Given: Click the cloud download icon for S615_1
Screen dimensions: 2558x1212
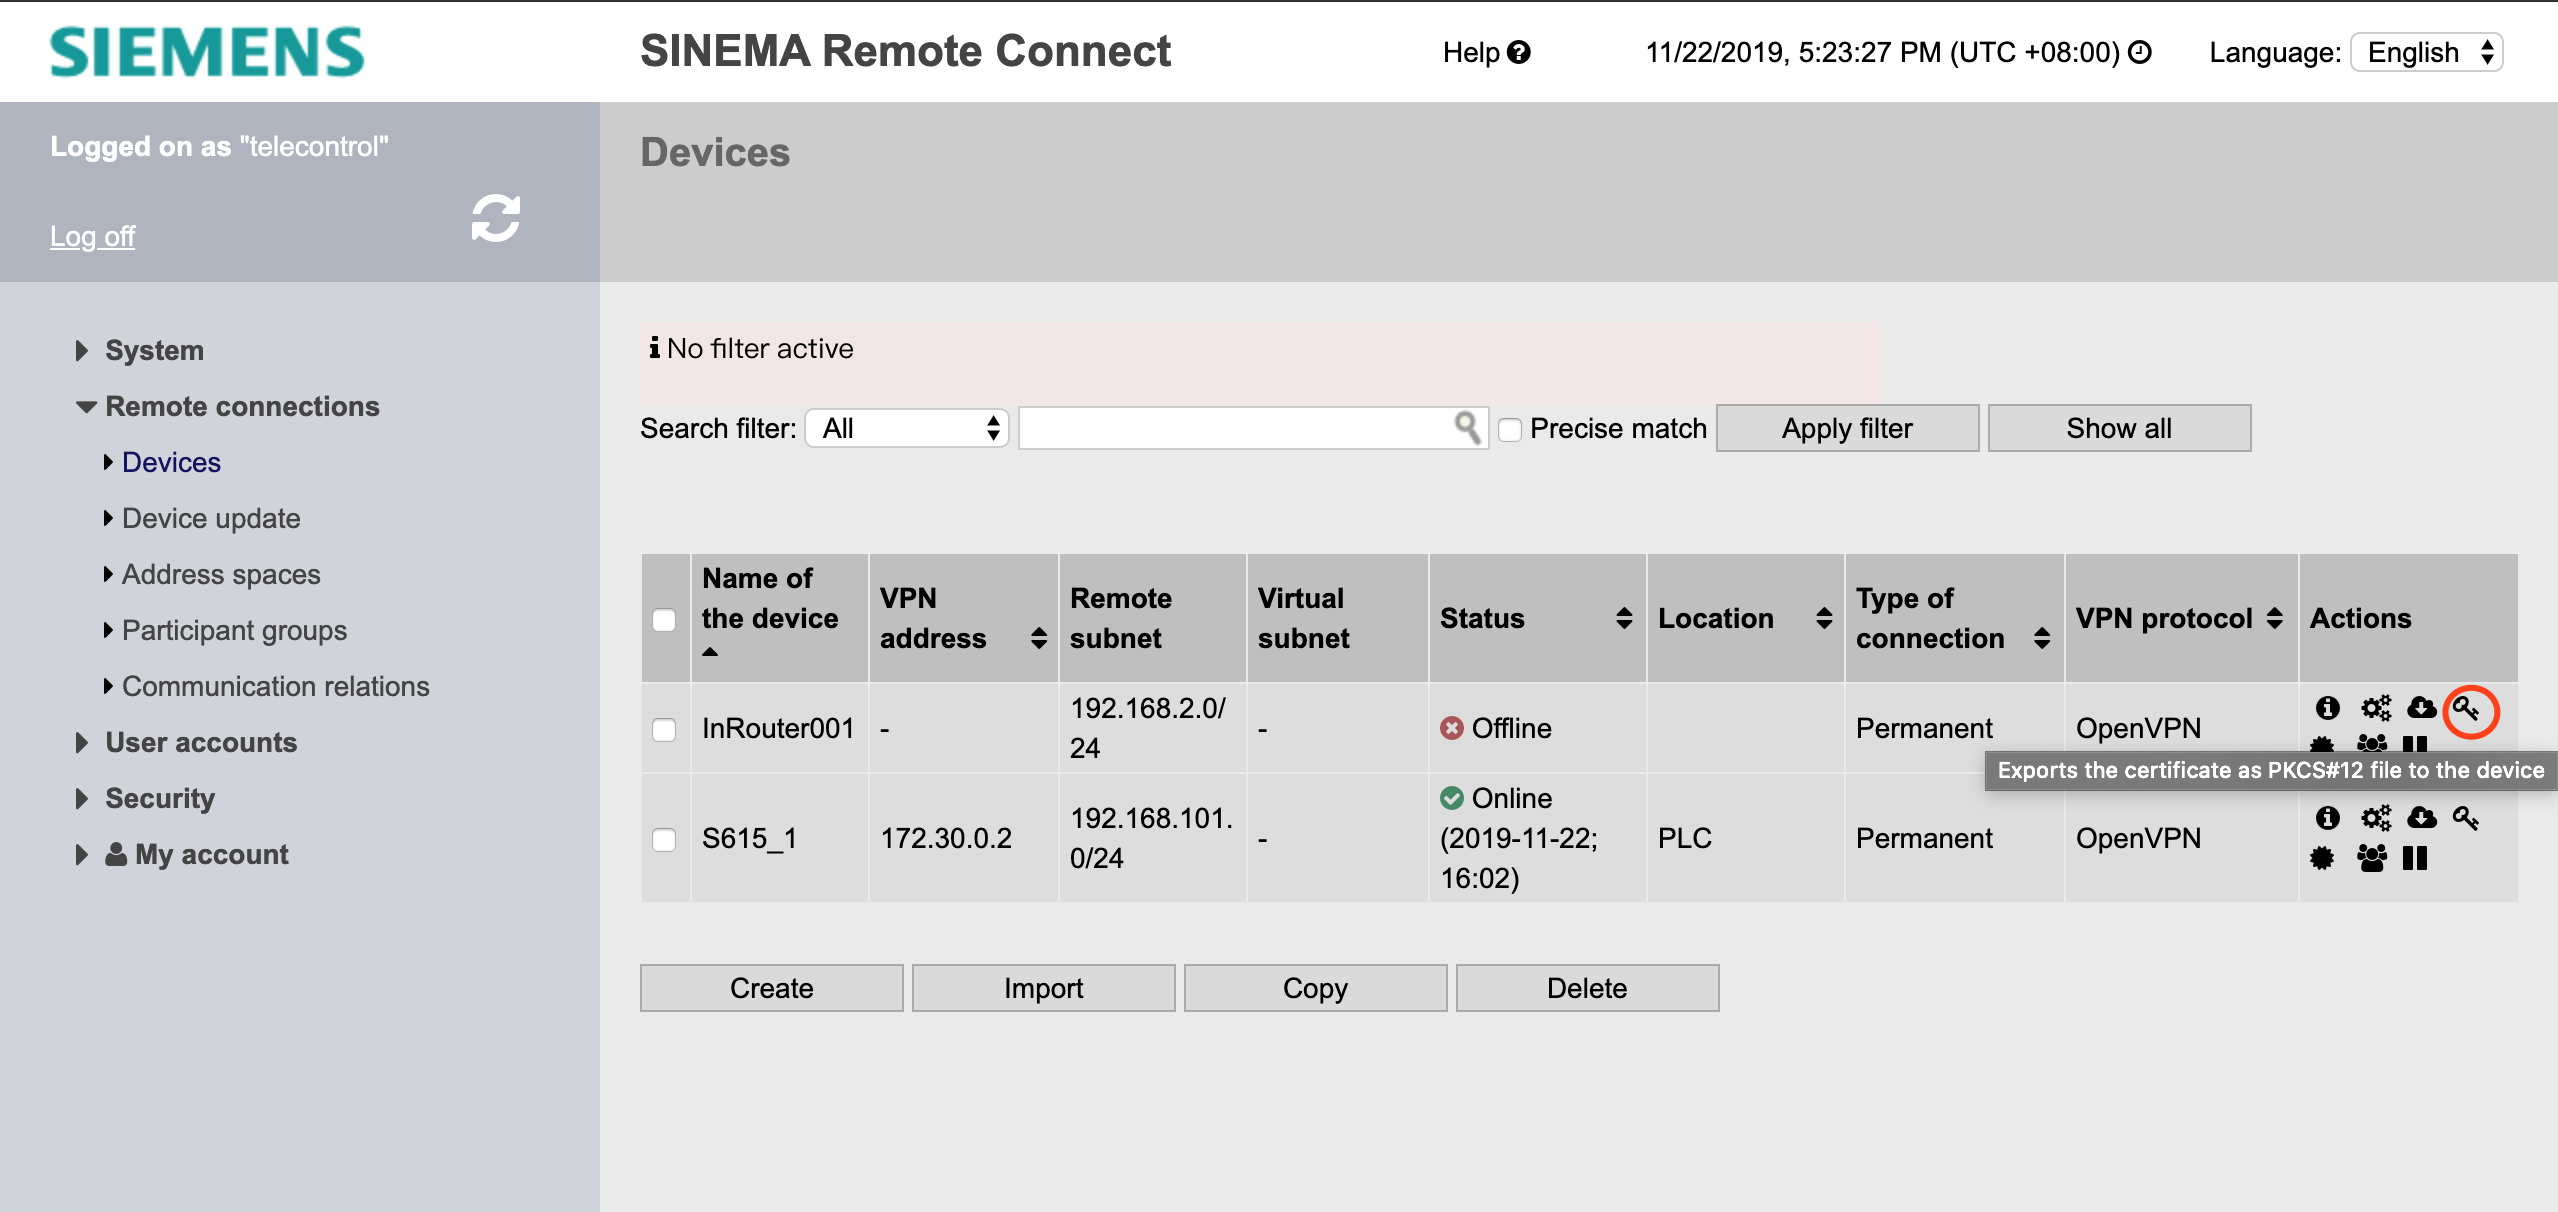Looking at the screenshot, I should [2421, 818].
